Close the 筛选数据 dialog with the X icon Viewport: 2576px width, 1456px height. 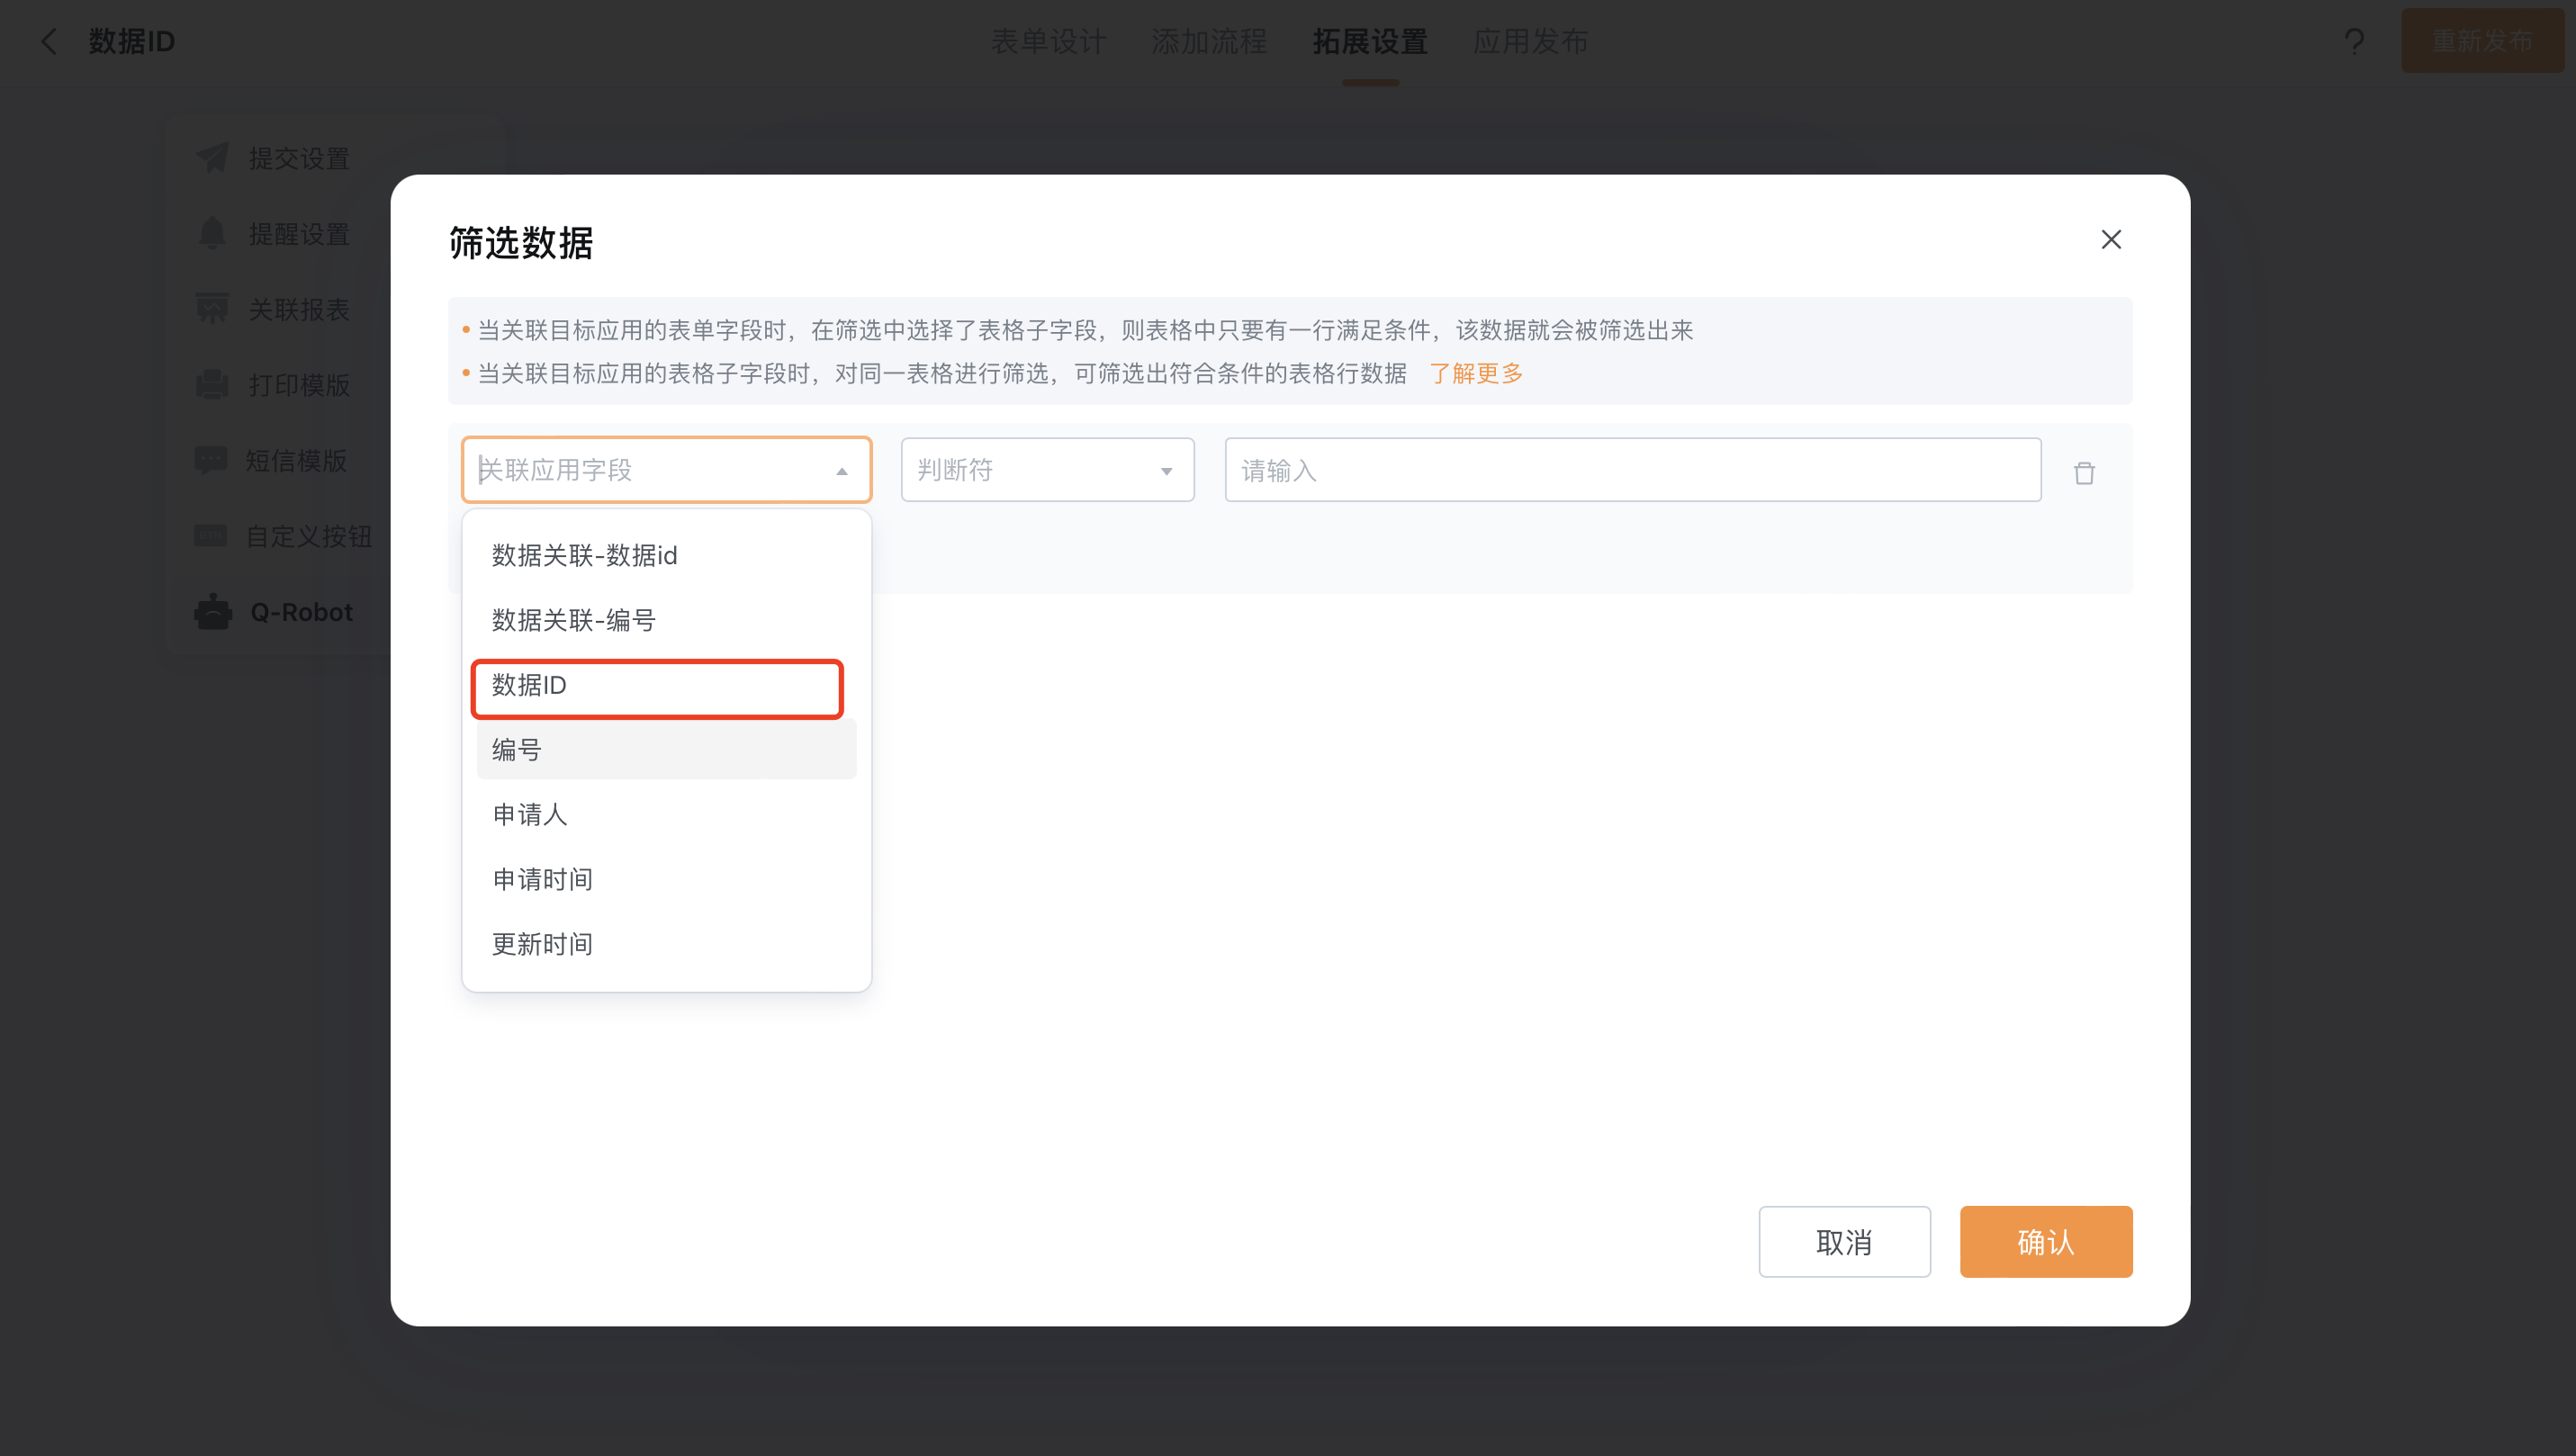click(x=2111, y=240)
